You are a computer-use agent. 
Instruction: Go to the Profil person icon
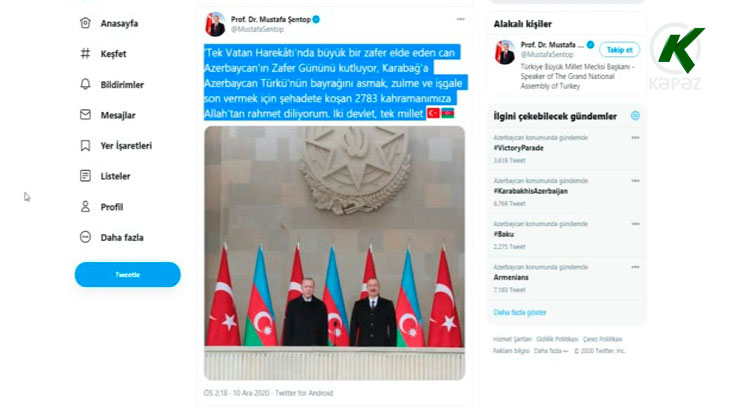85,207
